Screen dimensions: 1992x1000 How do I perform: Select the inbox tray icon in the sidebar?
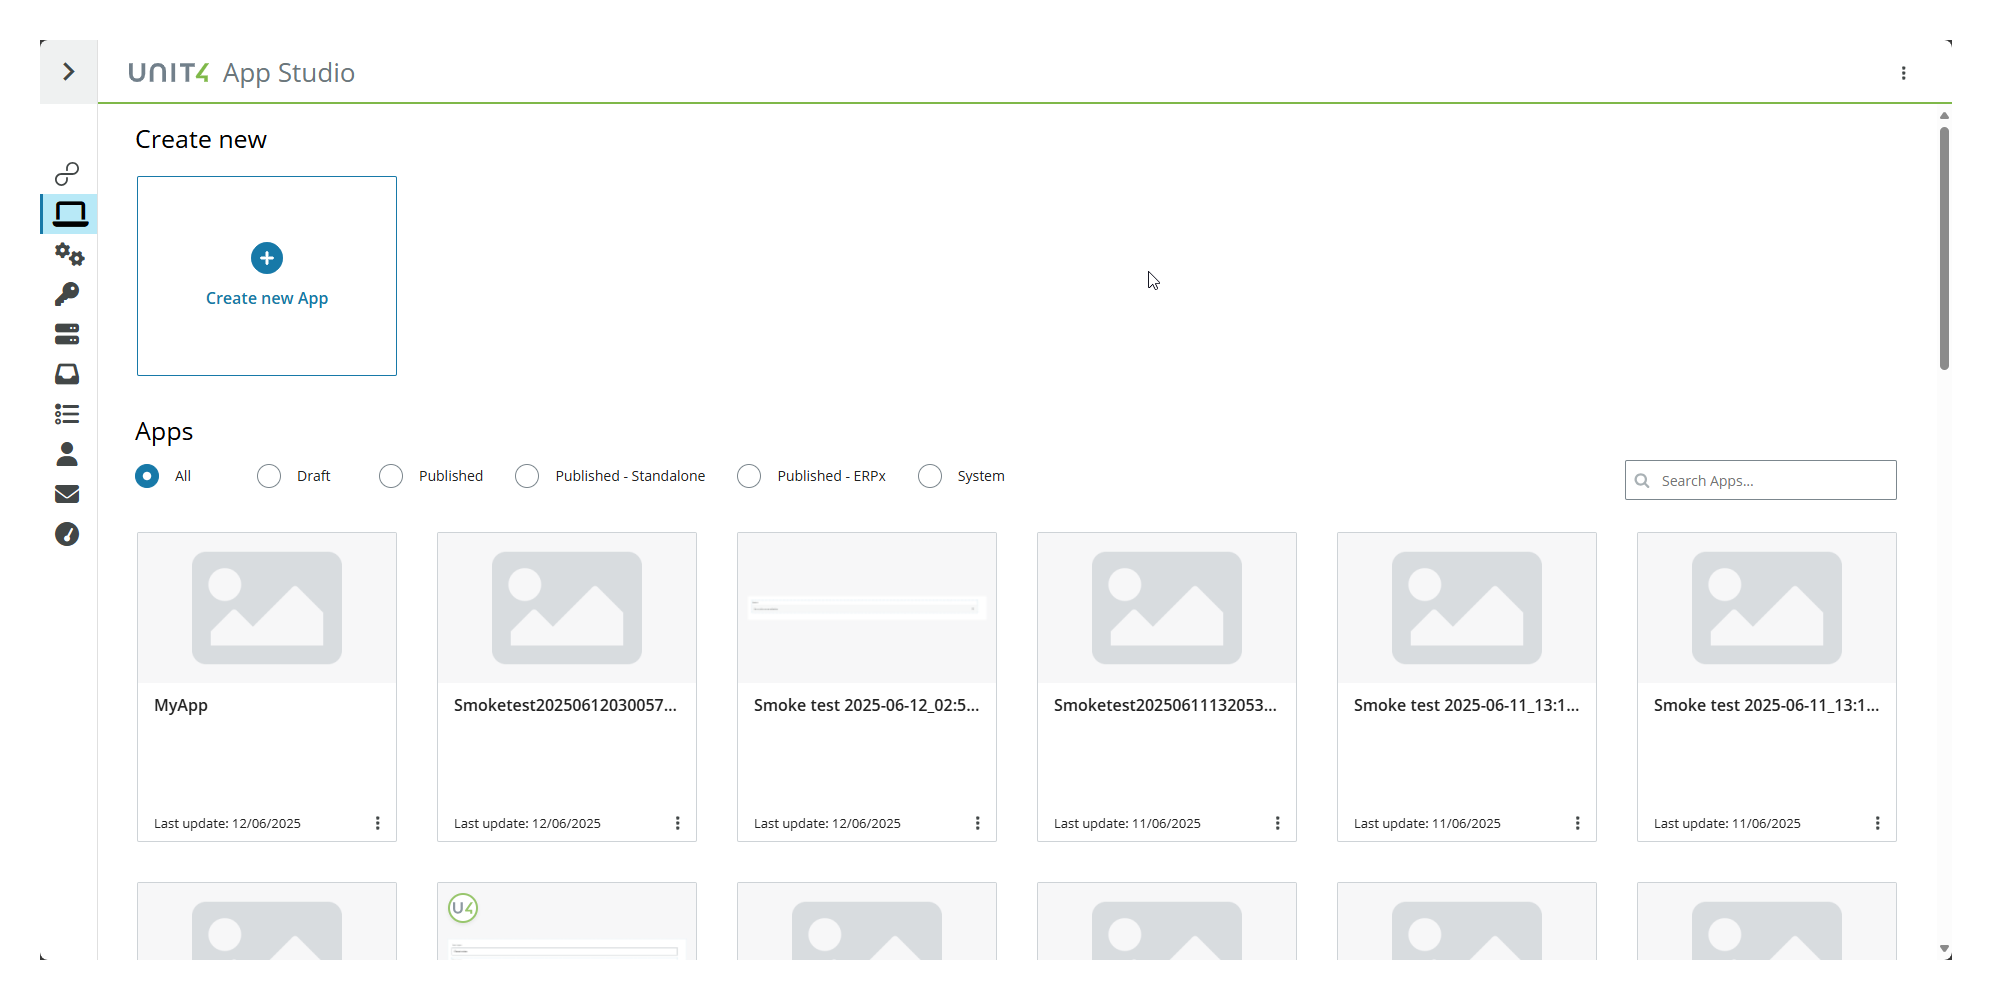67,373
